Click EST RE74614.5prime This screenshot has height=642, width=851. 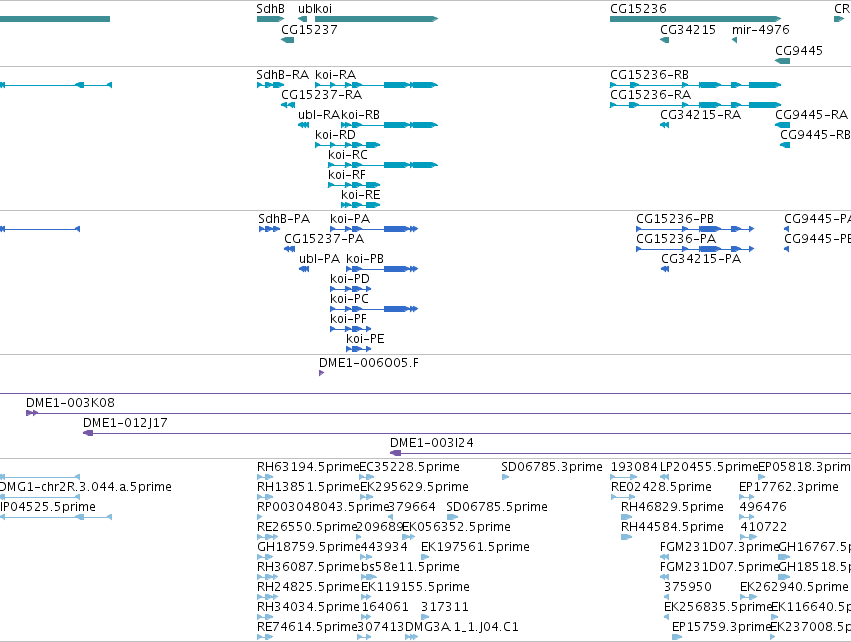[x=264, y=637]
